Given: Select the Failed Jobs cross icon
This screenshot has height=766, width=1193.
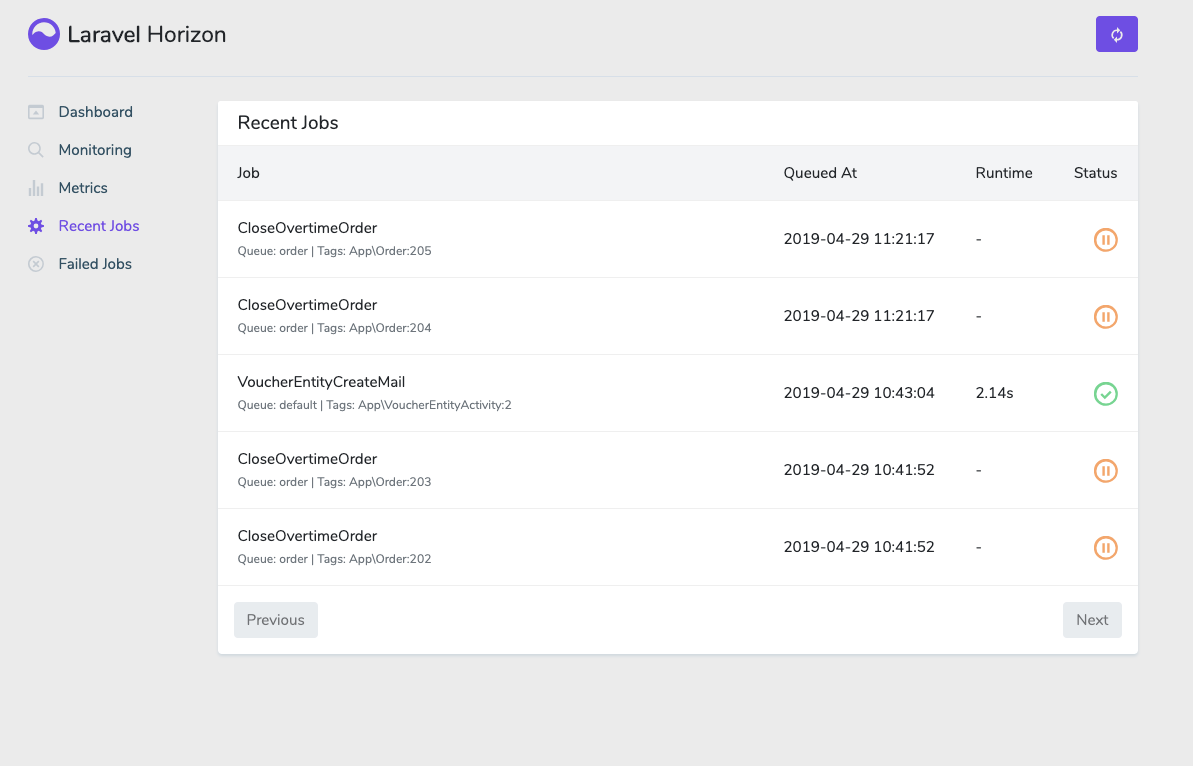Looking at the screenshot, I should 36,263.
